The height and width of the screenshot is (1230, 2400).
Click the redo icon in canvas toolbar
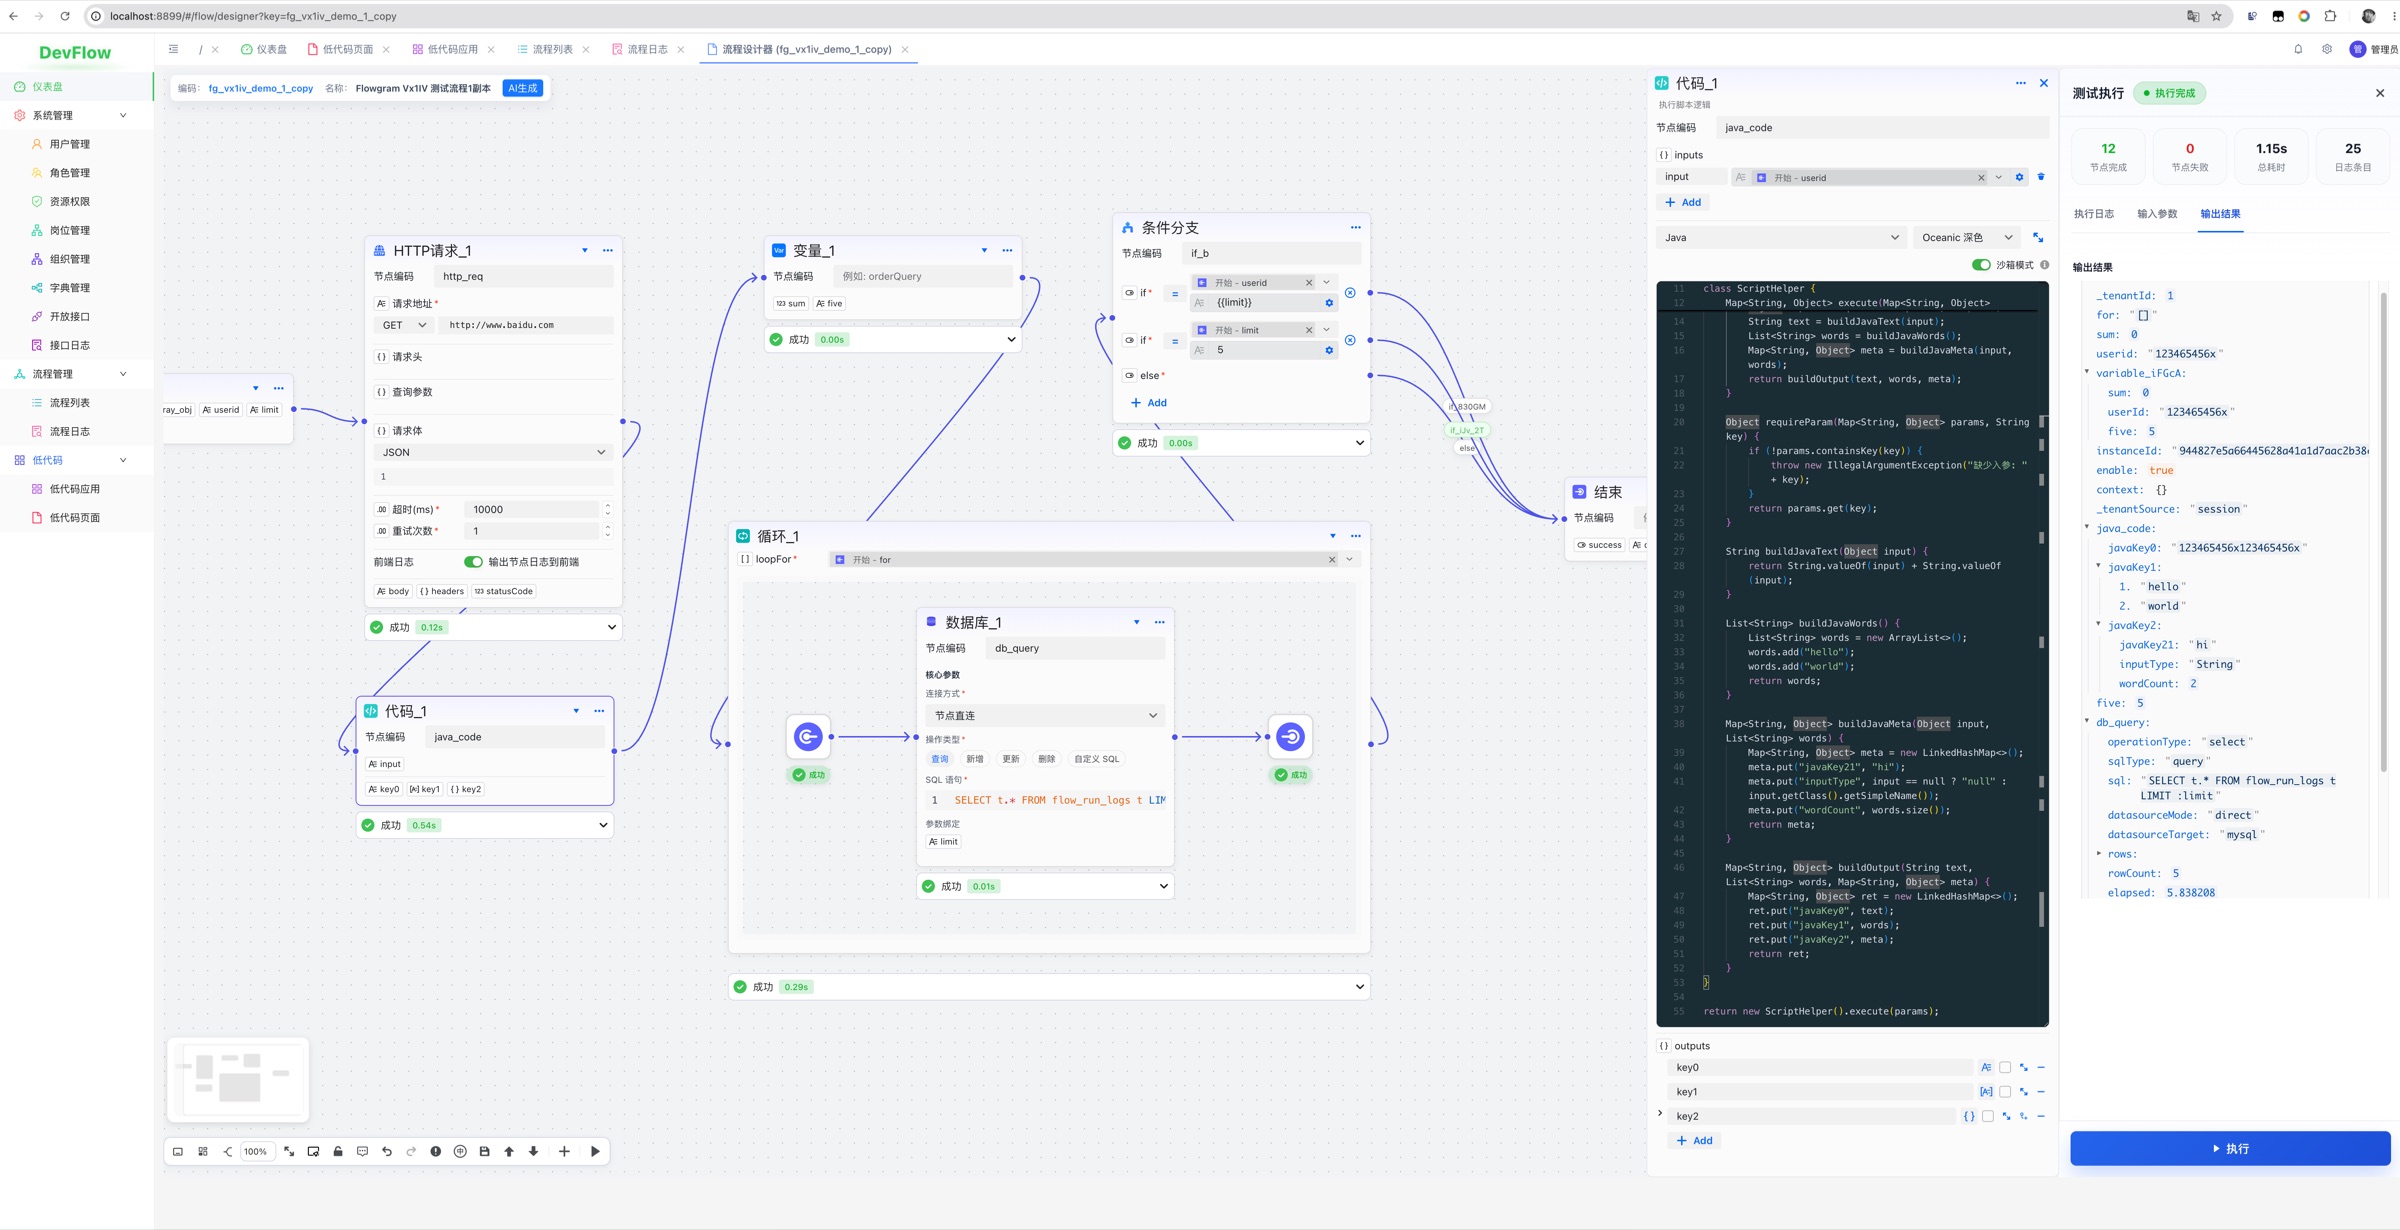click(411, 1152)
